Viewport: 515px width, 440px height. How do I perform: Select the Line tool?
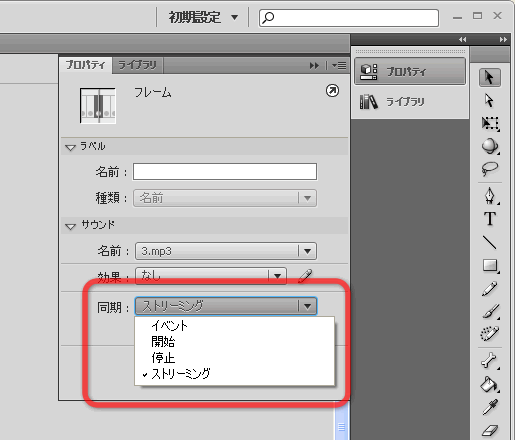point(490,242)
